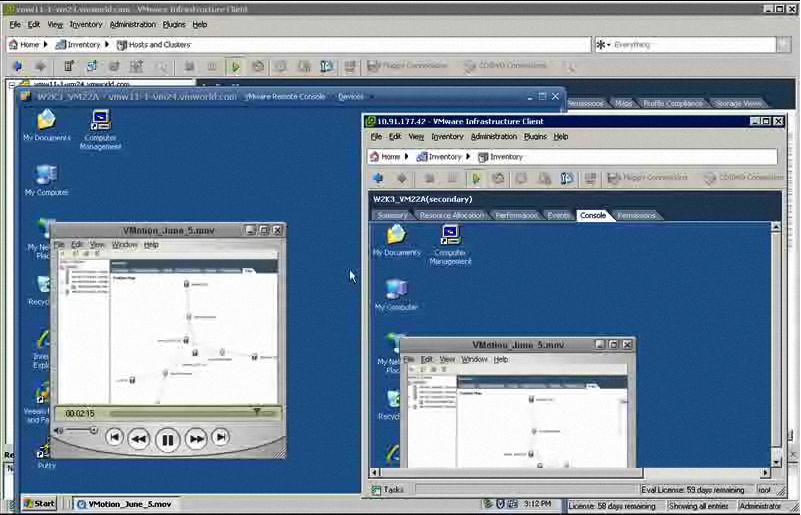This screenshot has width=801, height=515.
Task: Click Eval License: 59 days remaining status text
Action: (x=693, y=490)
